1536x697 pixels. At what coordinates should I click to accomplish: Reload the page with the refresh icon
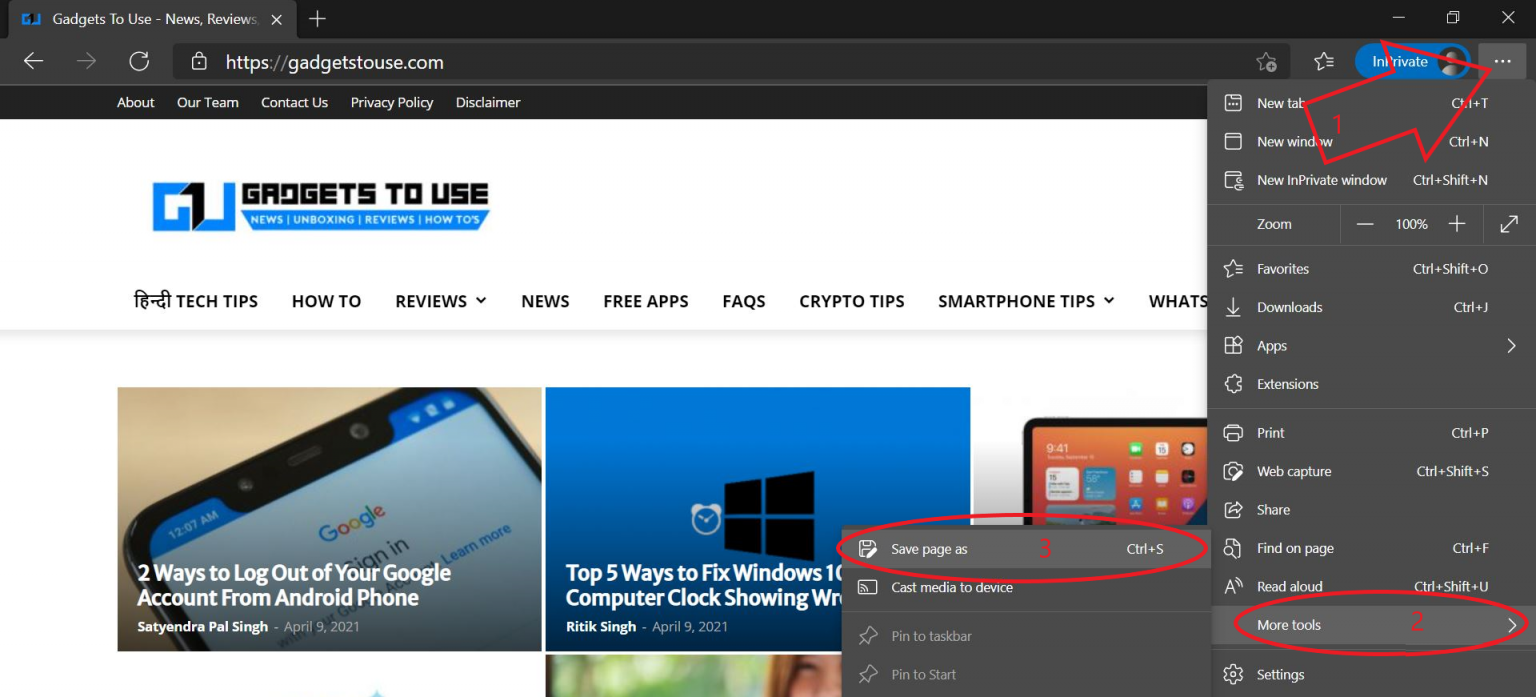click(x=139, y=61)
